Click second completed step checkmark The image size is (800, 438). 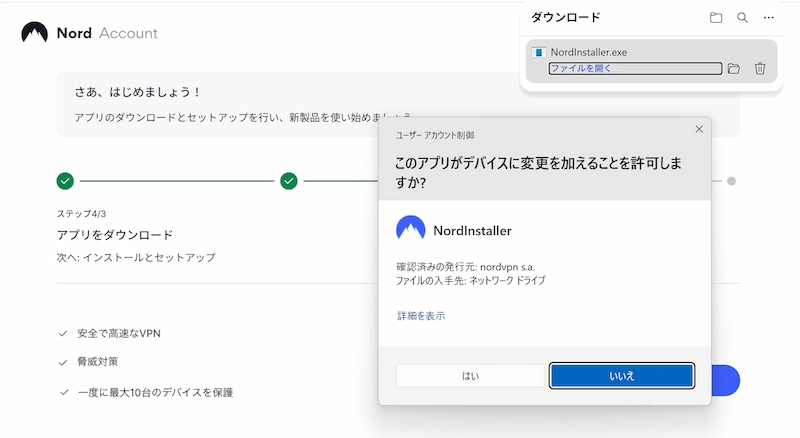tap(289, 181)
